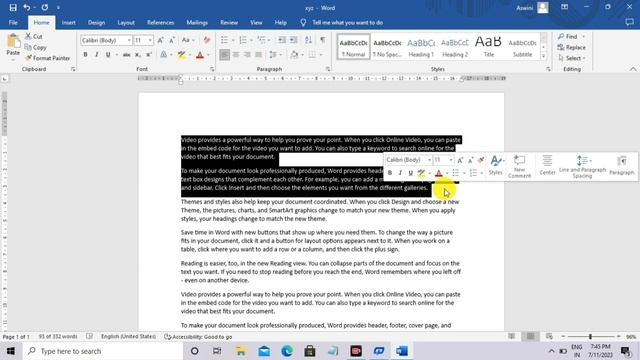This screenshot has height=360, width=640.
Task: Decrease font size with the ribbon Shrink Font icon
Action: pyautogui.click(x=172, y=40)
